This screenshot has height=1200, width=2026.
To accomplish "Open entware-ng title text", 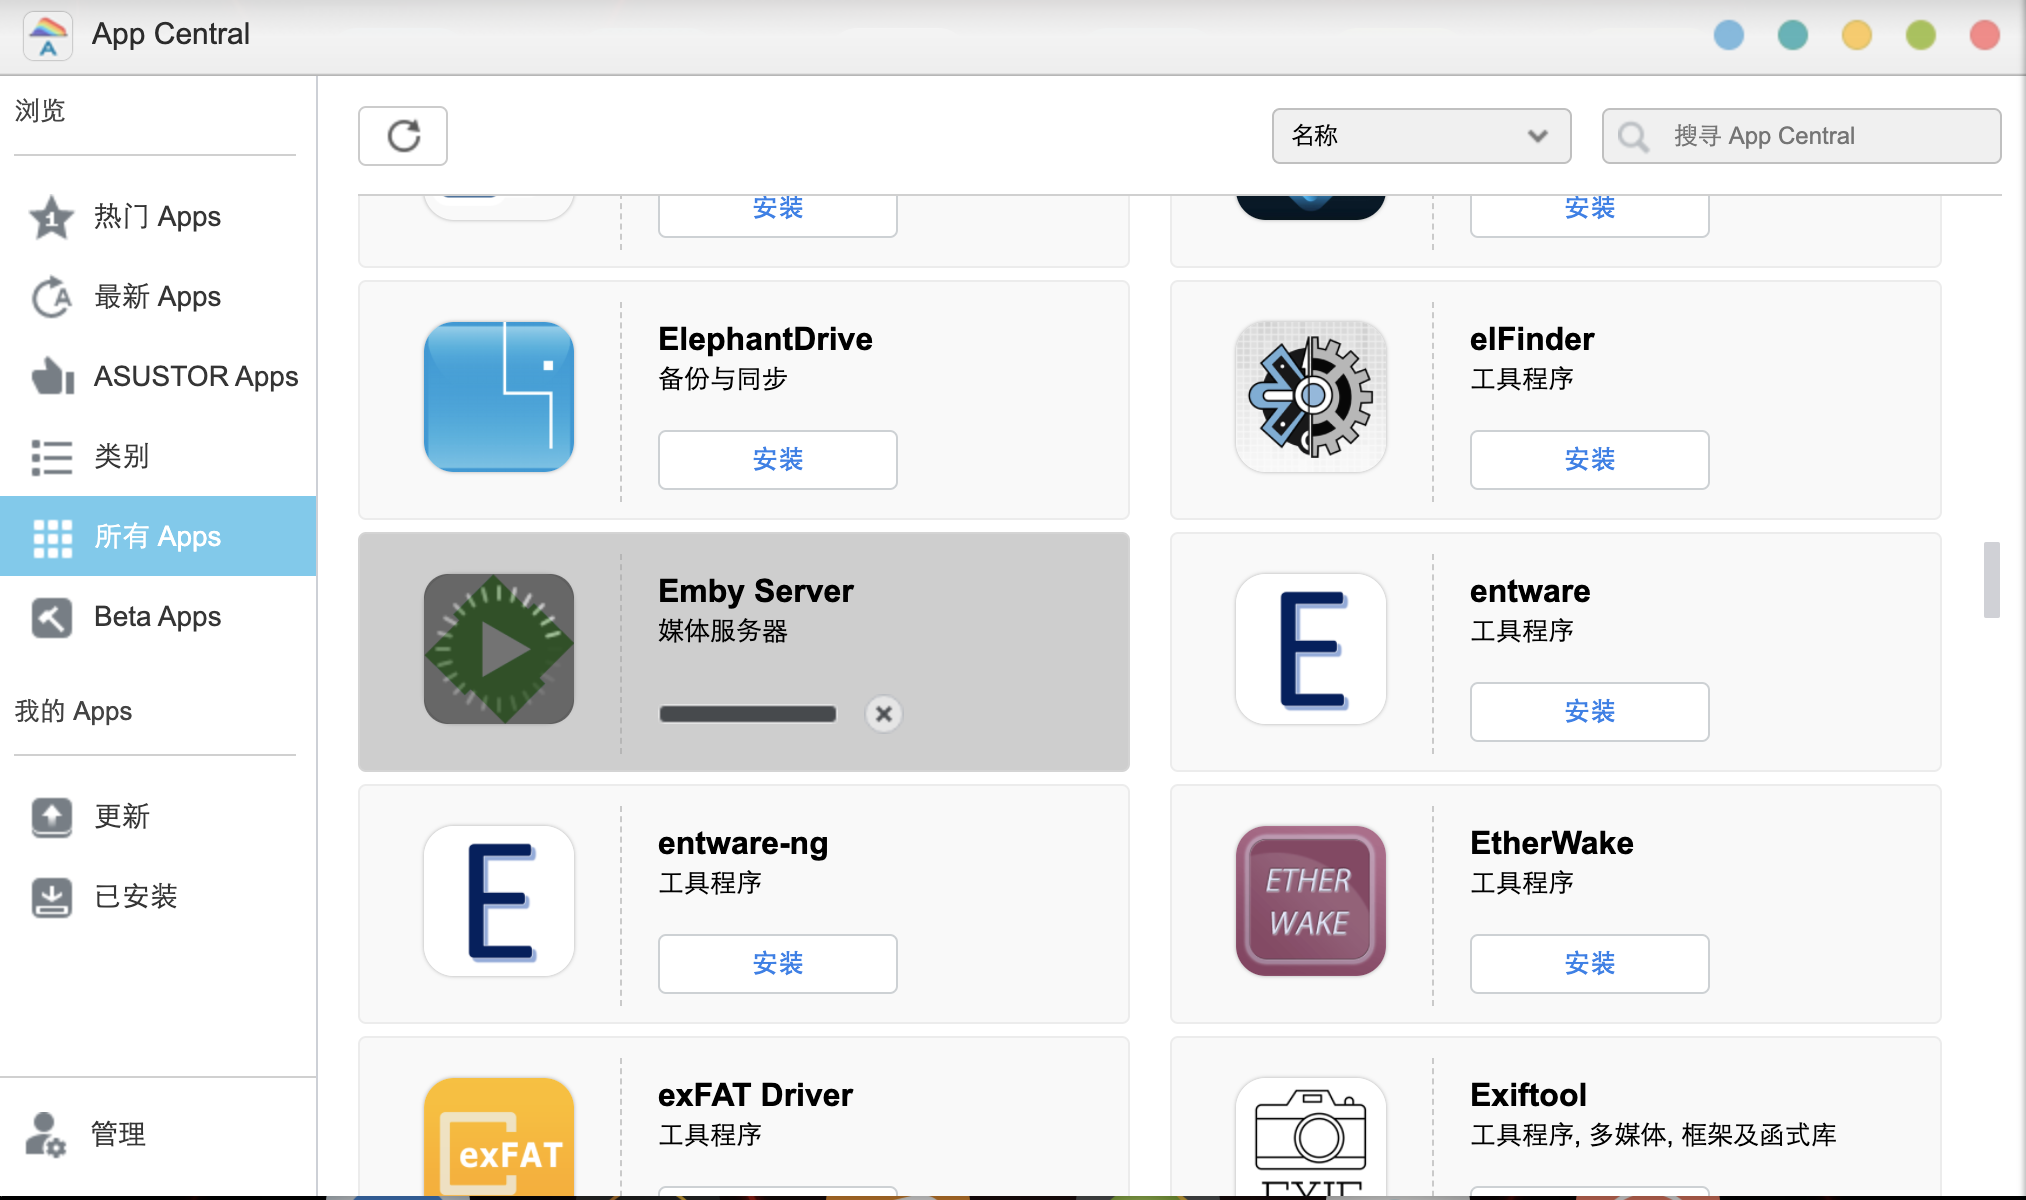I will (743, 843).
